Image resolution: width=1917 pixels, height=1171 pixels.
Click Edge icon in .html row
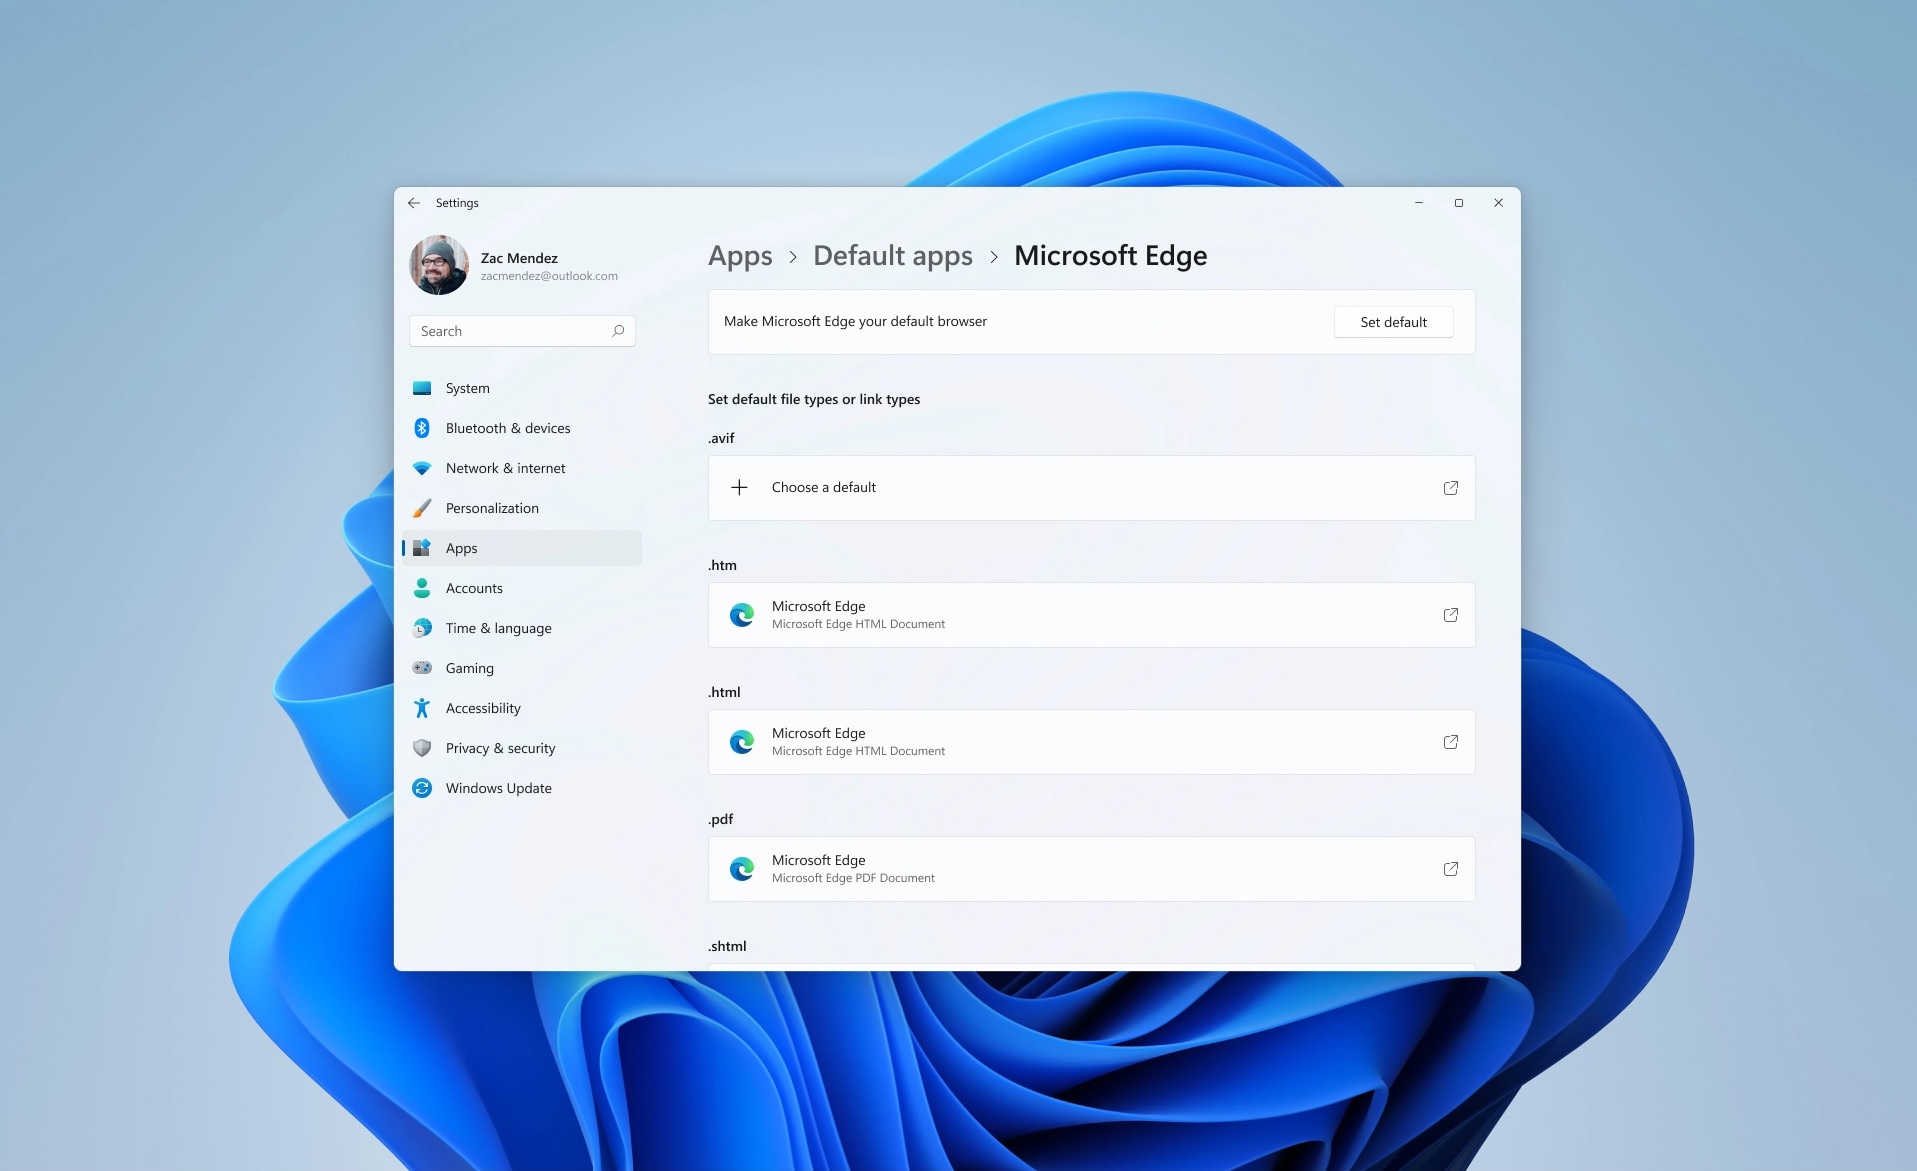[x=741, y=742]
